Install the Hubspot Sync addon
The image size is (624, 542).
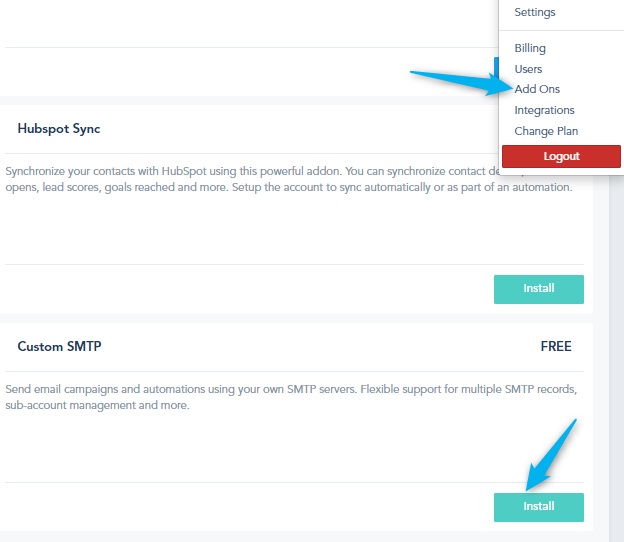(538, 289)
